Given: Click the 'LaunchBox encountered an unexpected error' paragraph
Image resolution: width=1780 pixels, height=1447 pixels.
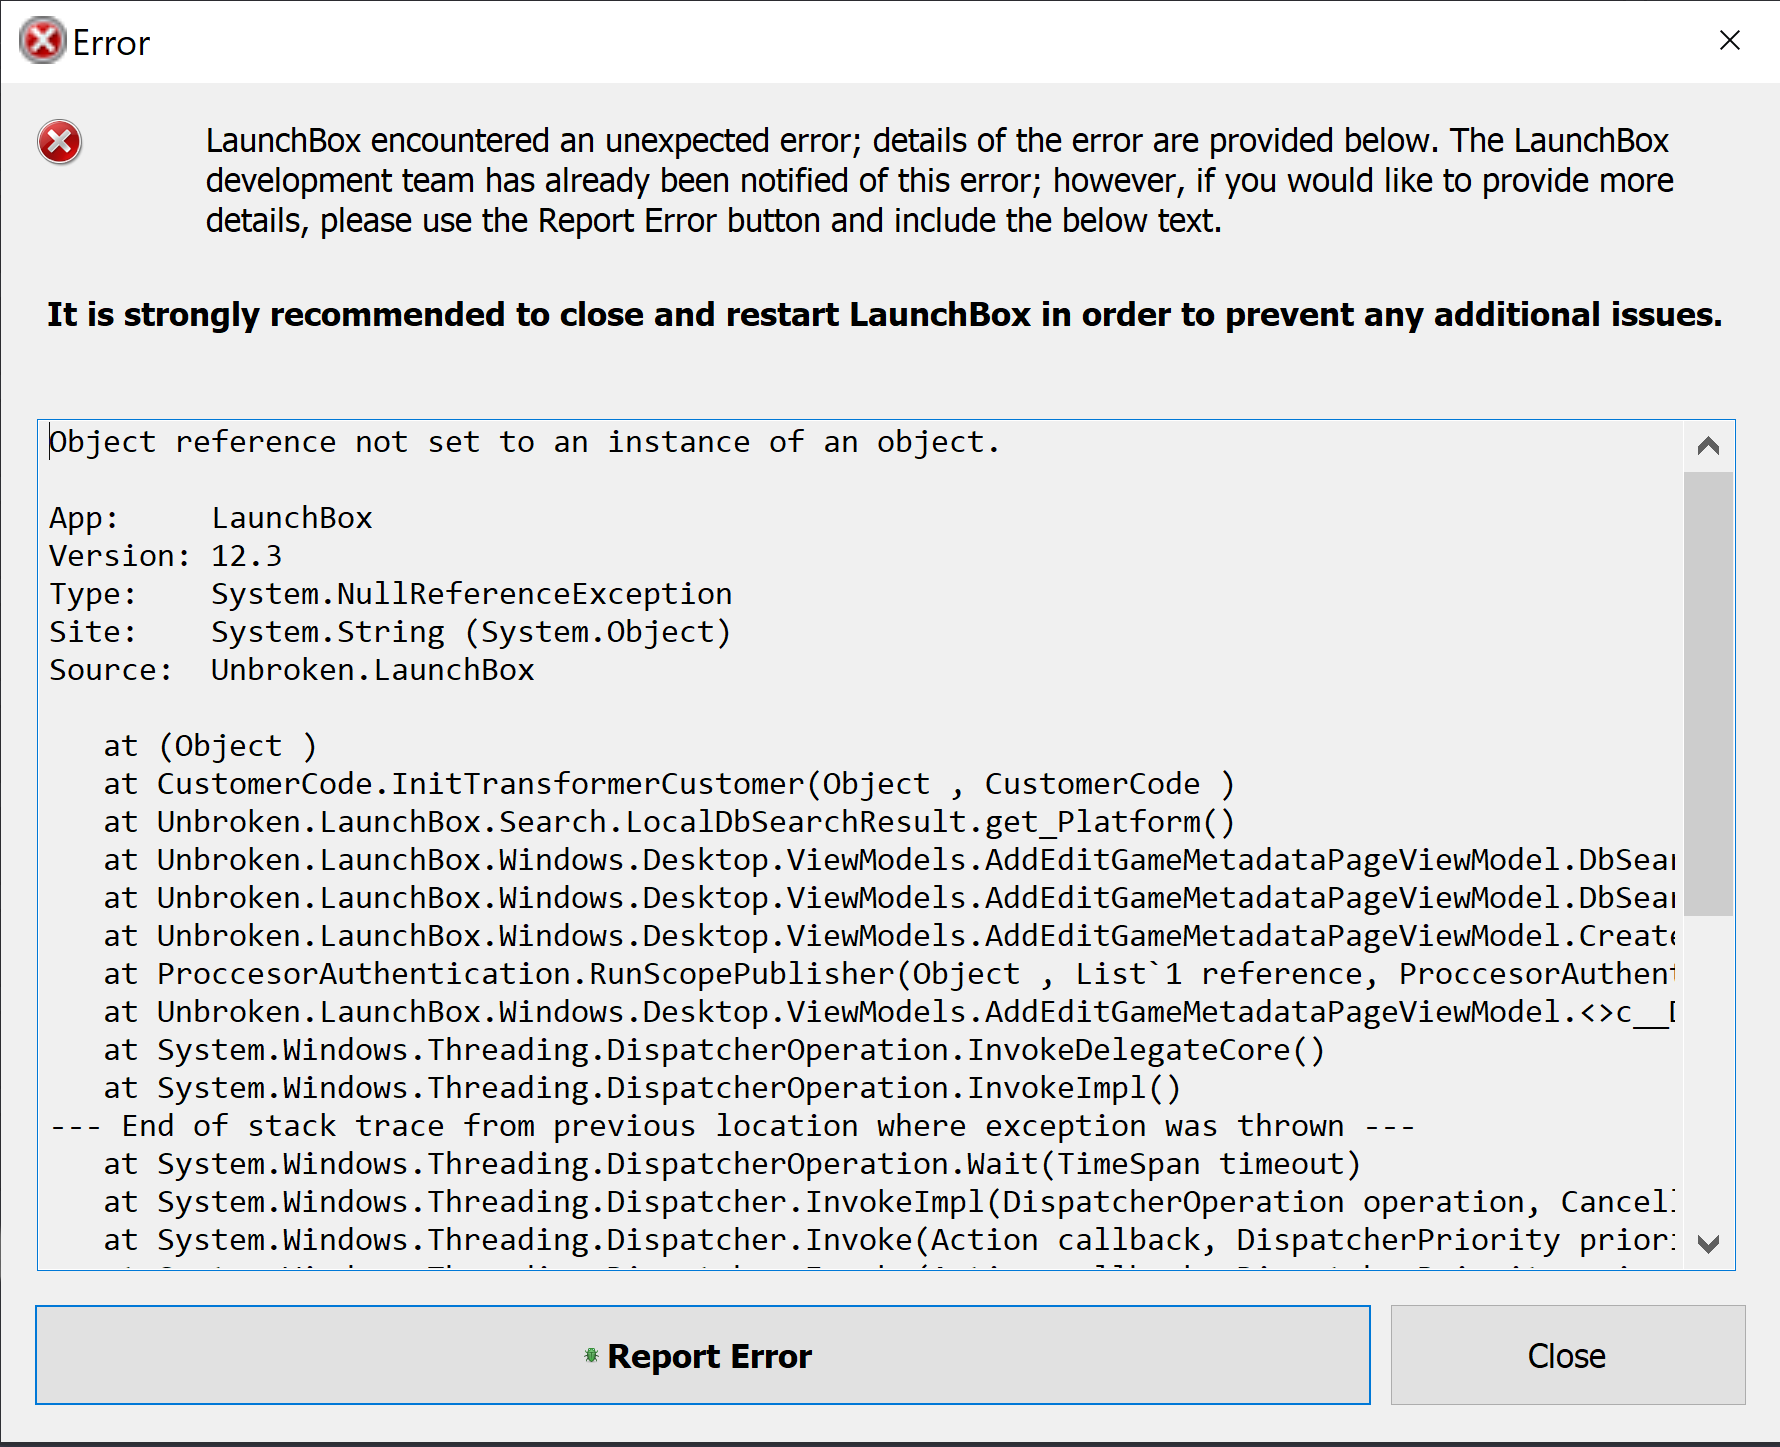Looking at the screenshot, I should 940,181.
